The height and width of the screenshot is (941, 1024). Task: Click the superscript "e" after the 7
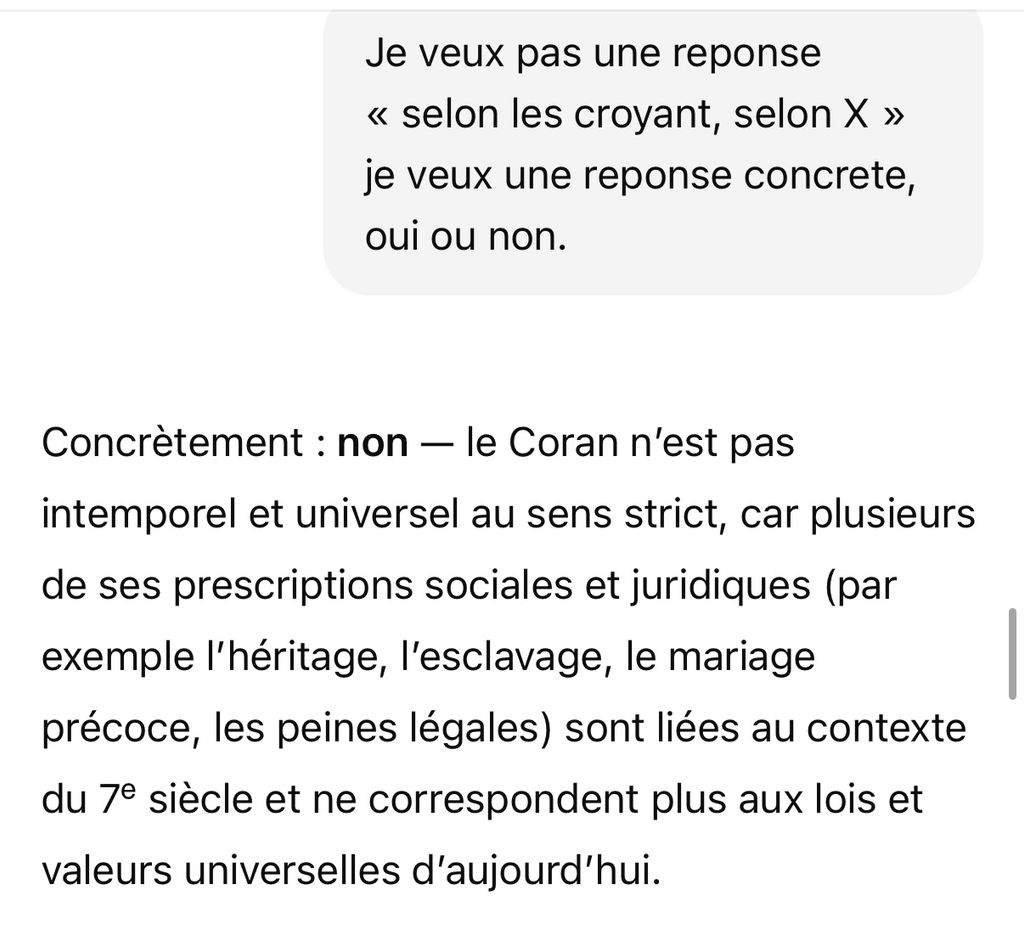click(x=128, y=791)
